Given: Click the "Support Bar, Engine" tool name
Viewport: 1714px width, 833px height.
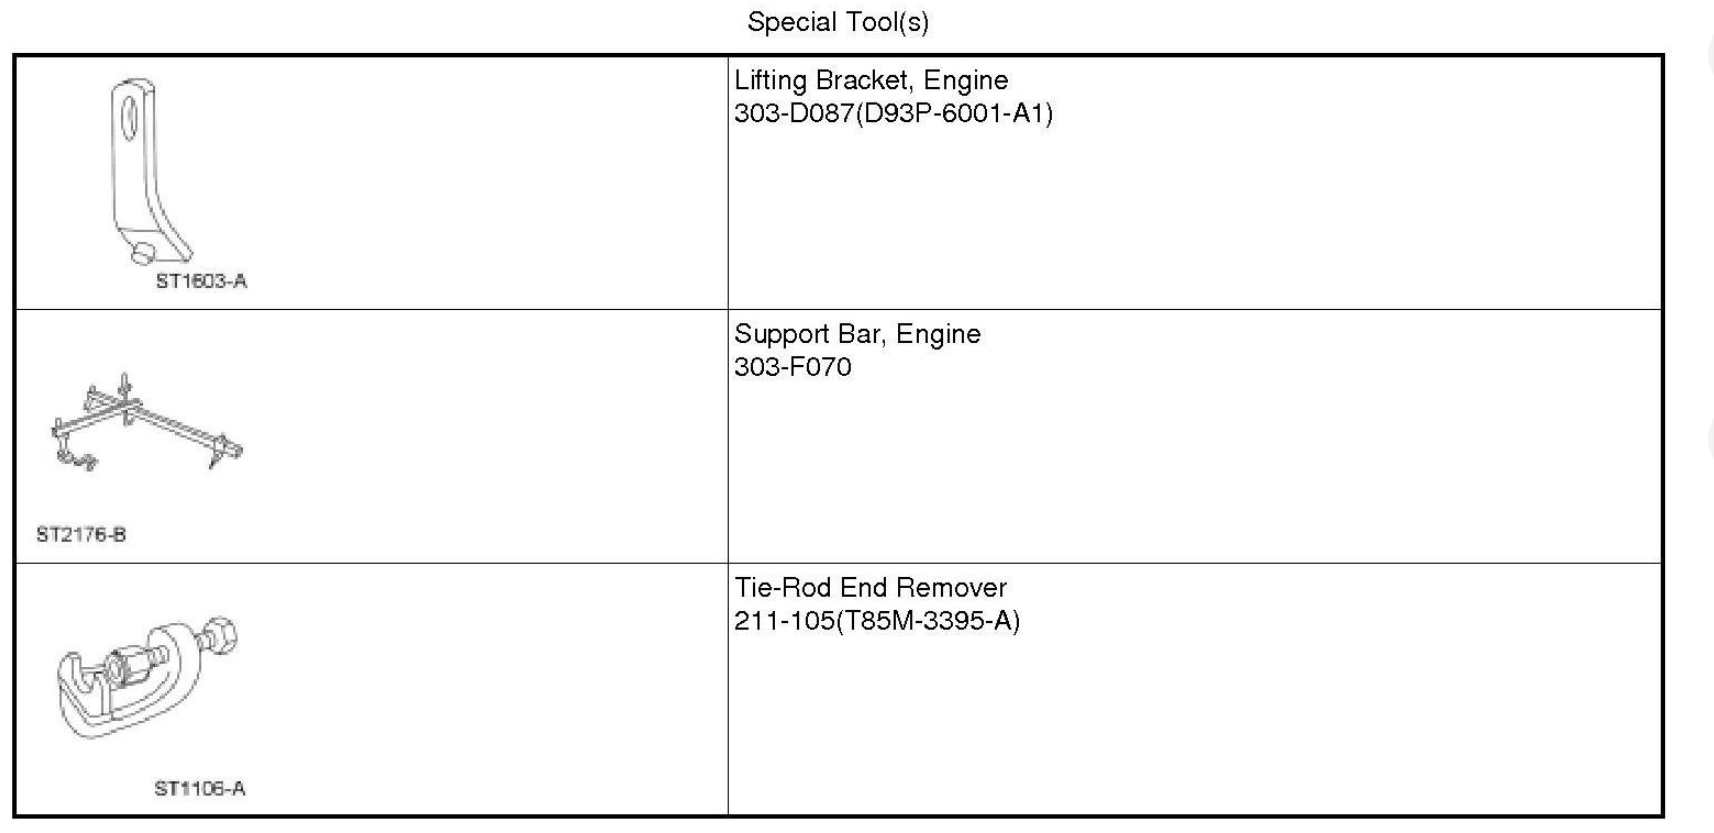Looking at the screenshot, I should click(857, 334).
